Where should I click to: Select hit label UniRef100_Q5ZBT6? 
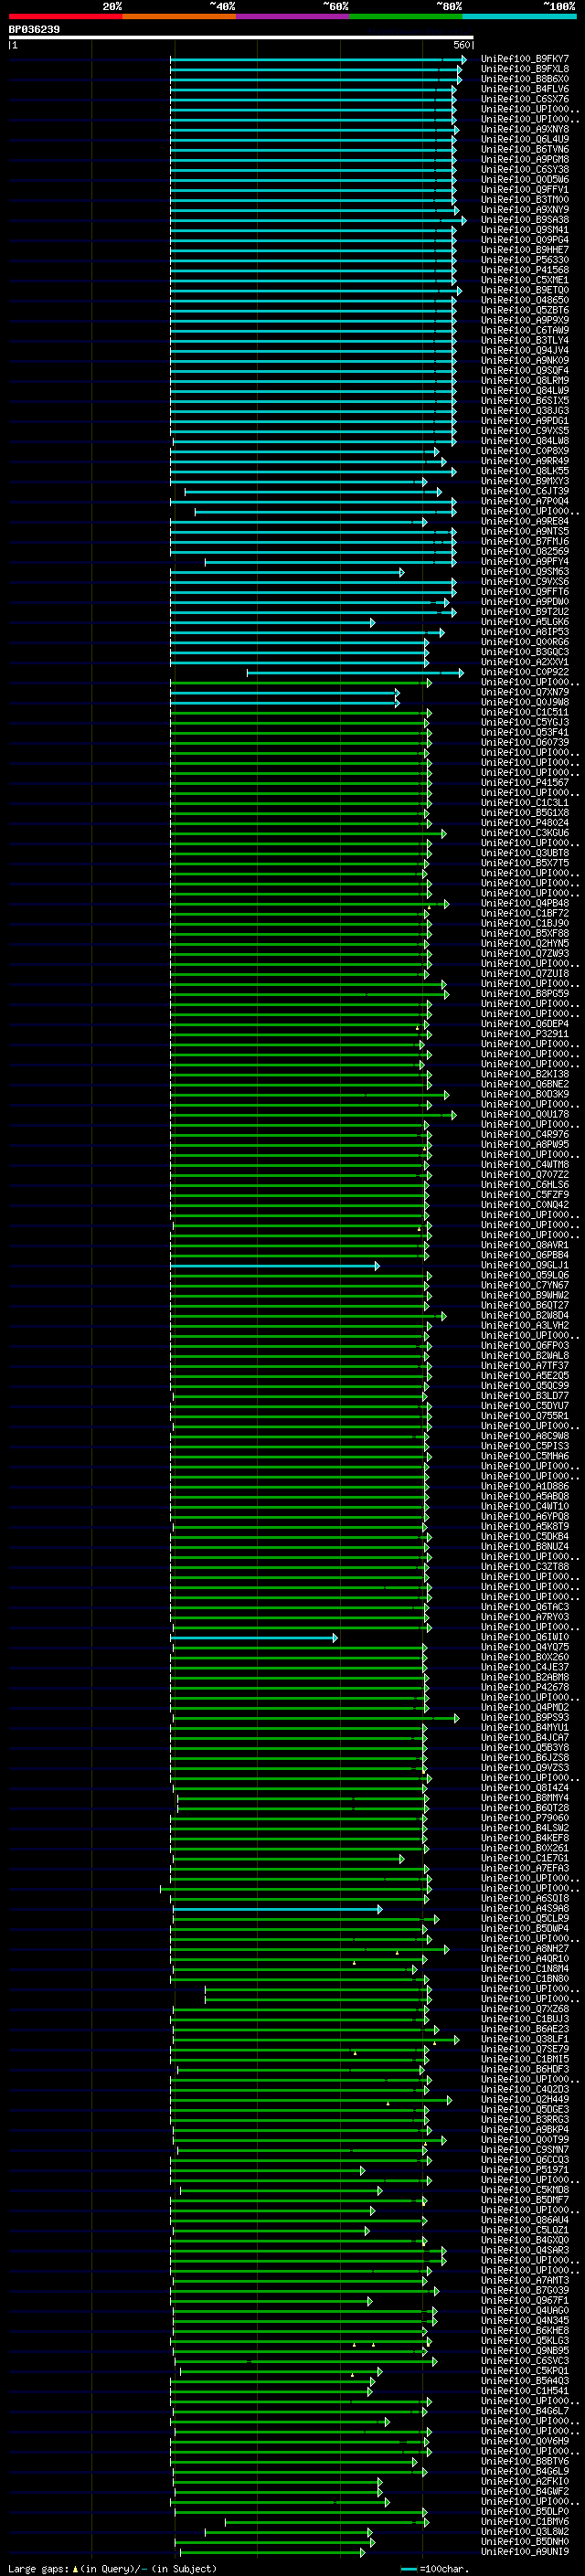pyautogui.click(x=525, y=310)
